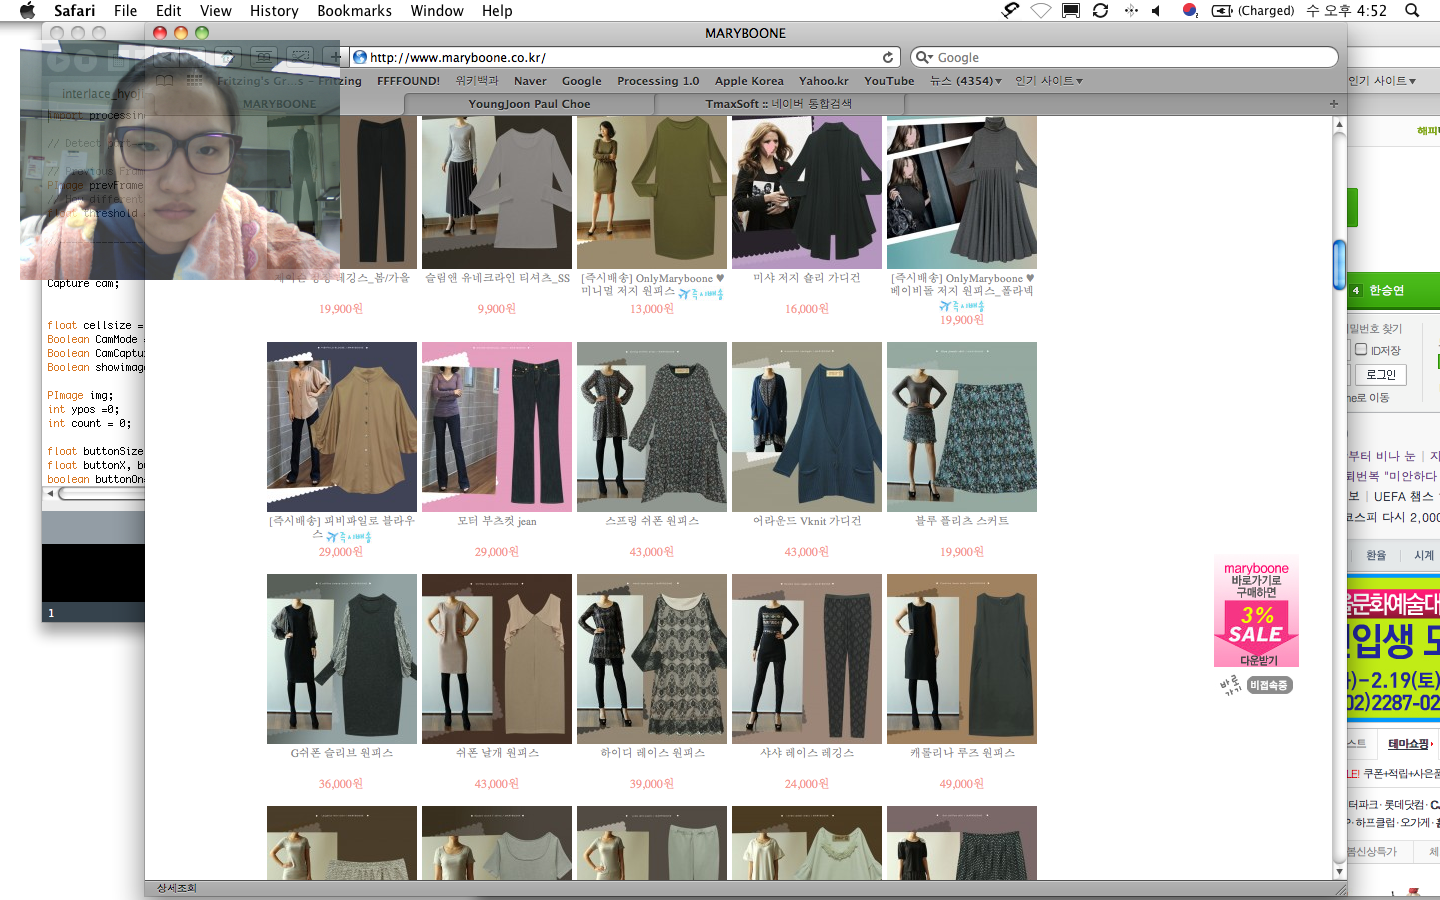1440x900 pixels.
Task: Switch to the YoungJoon Paul Choe tab
Action: click(x=529, y=104)
